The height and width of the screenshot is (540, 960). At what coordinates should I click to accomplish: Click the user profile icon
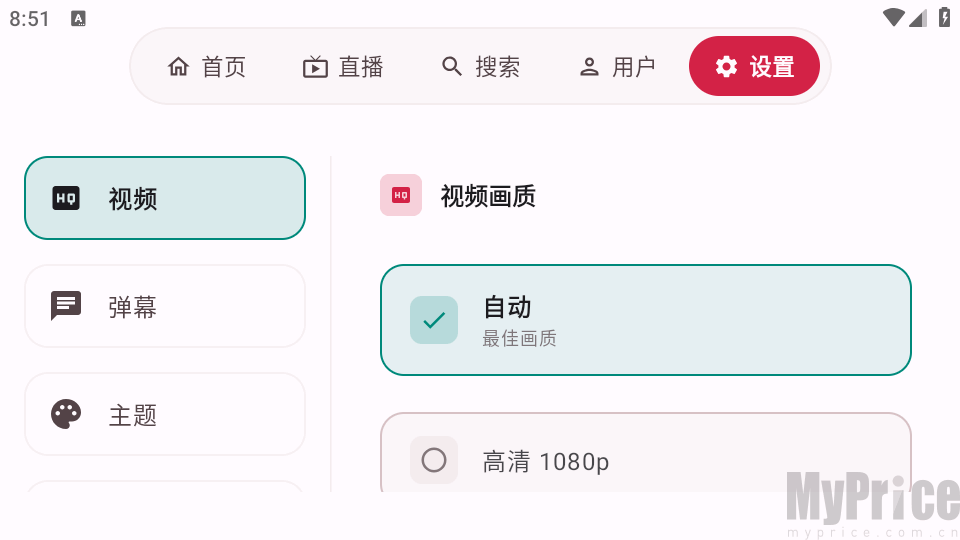[589, 67]
